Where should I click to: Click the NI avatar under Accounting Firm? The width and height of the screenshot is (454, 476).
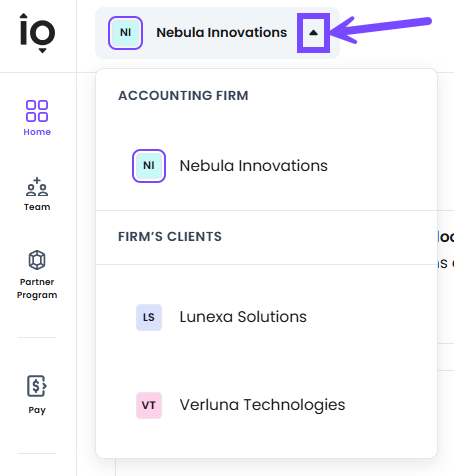[149, 166]
